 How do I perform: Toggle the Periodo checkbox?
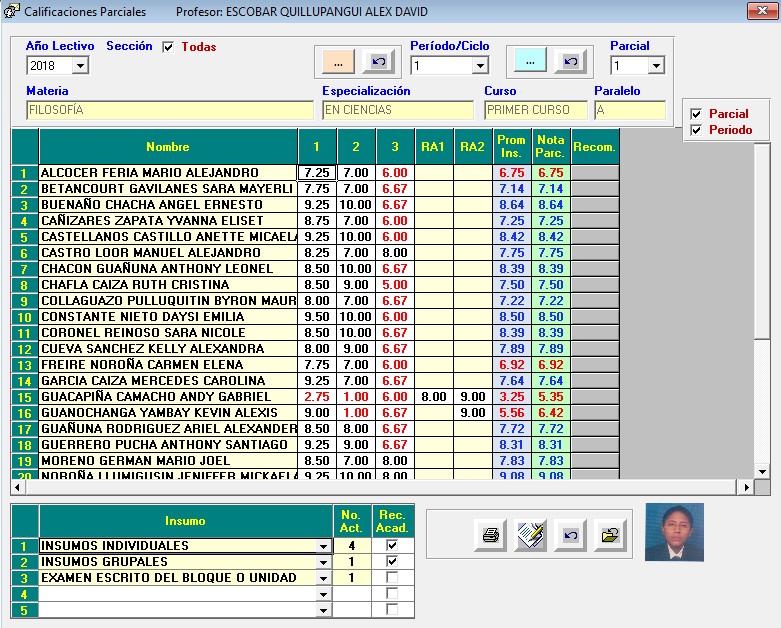click(696, 130)
